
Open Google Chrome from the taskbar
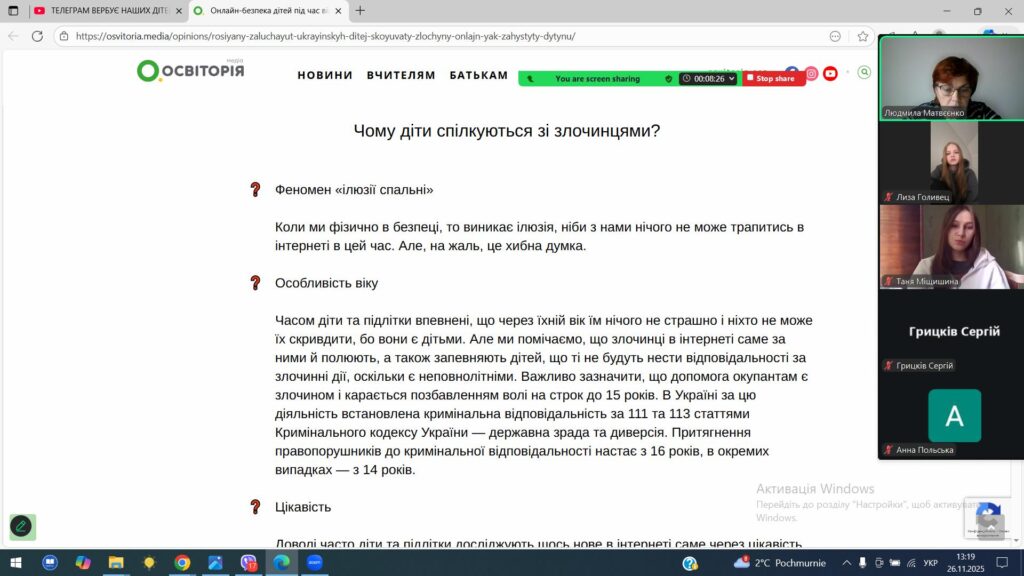[x=182, y=563]
